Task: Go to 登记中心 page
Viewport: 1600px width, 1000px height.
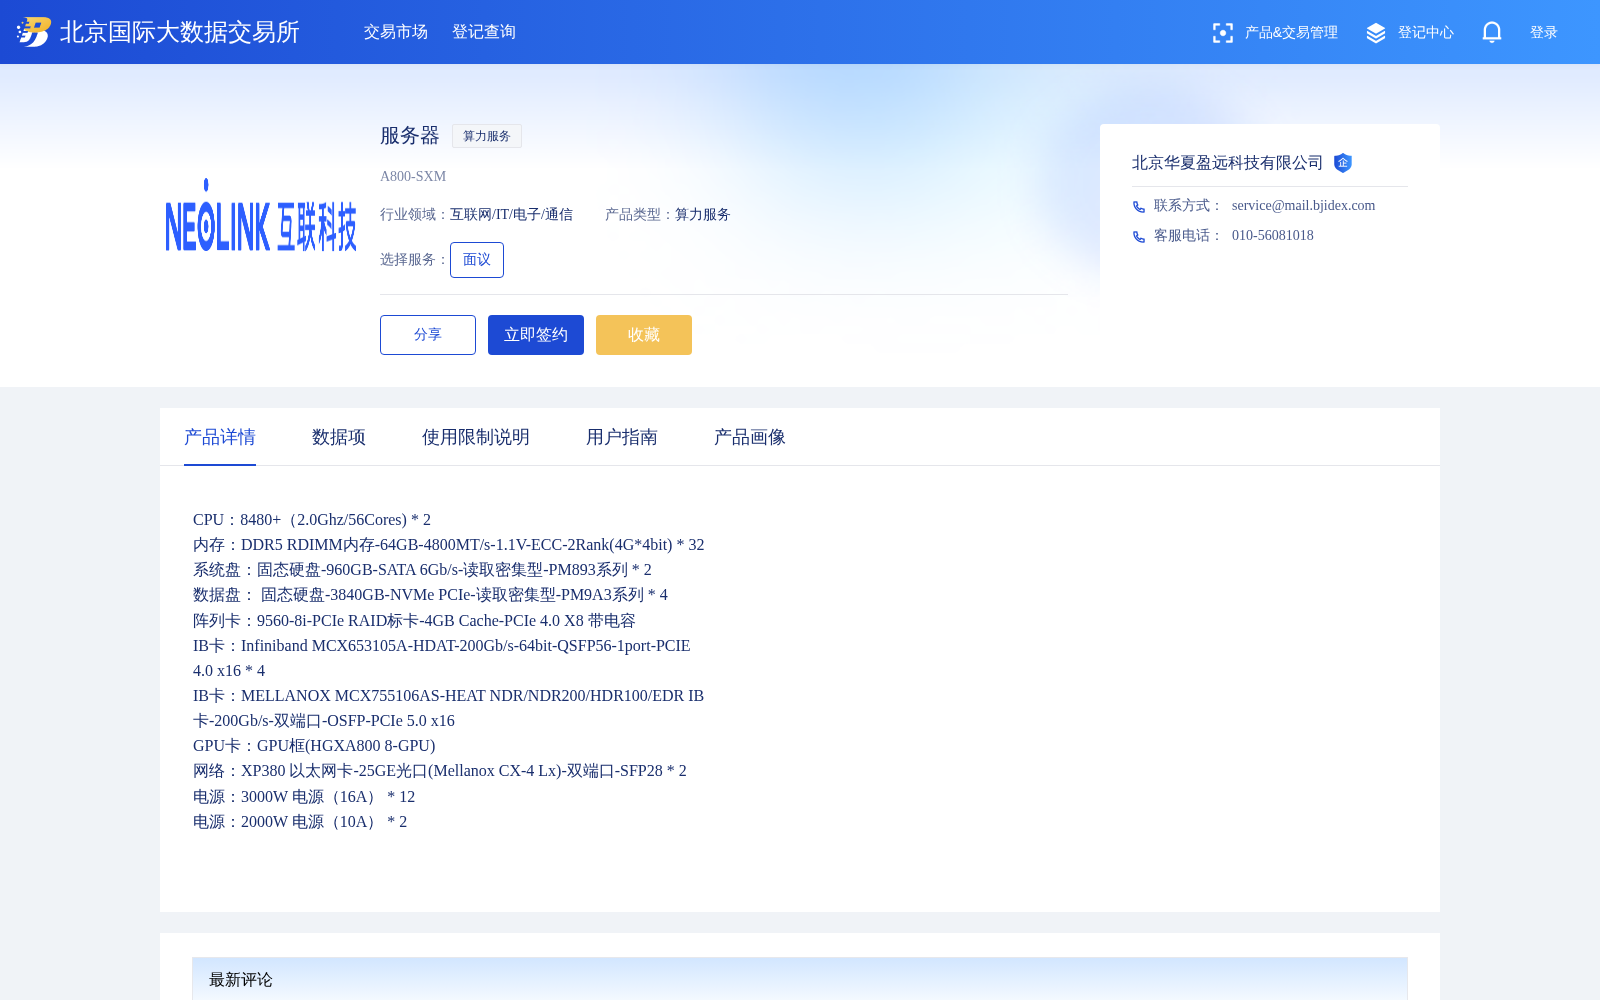Action: coord(1426,33)
